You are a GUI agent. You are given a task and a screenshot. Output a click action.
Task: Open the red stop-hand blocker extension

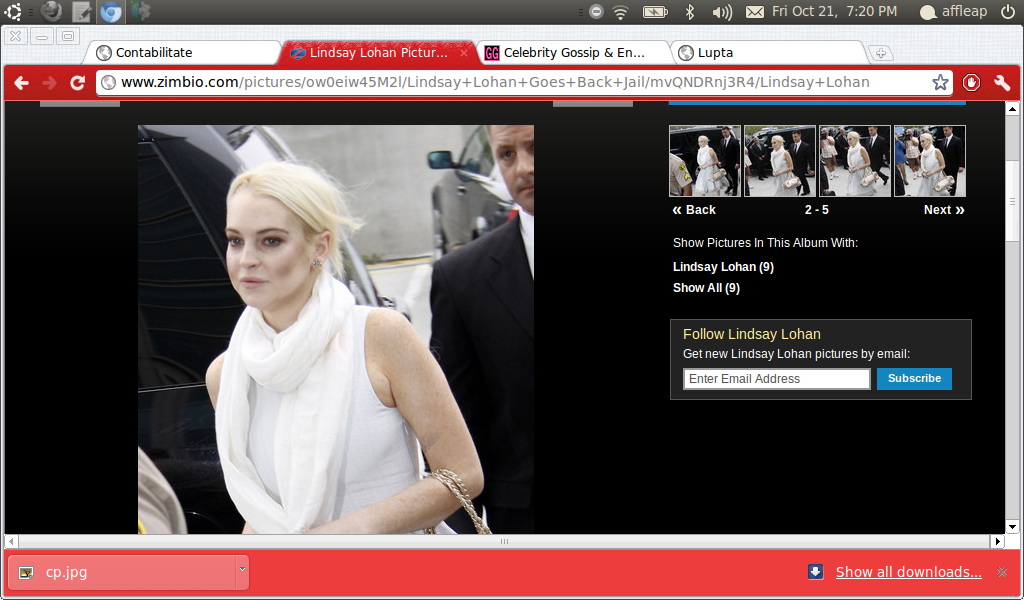pyautogui.click(x=971, y=82)
